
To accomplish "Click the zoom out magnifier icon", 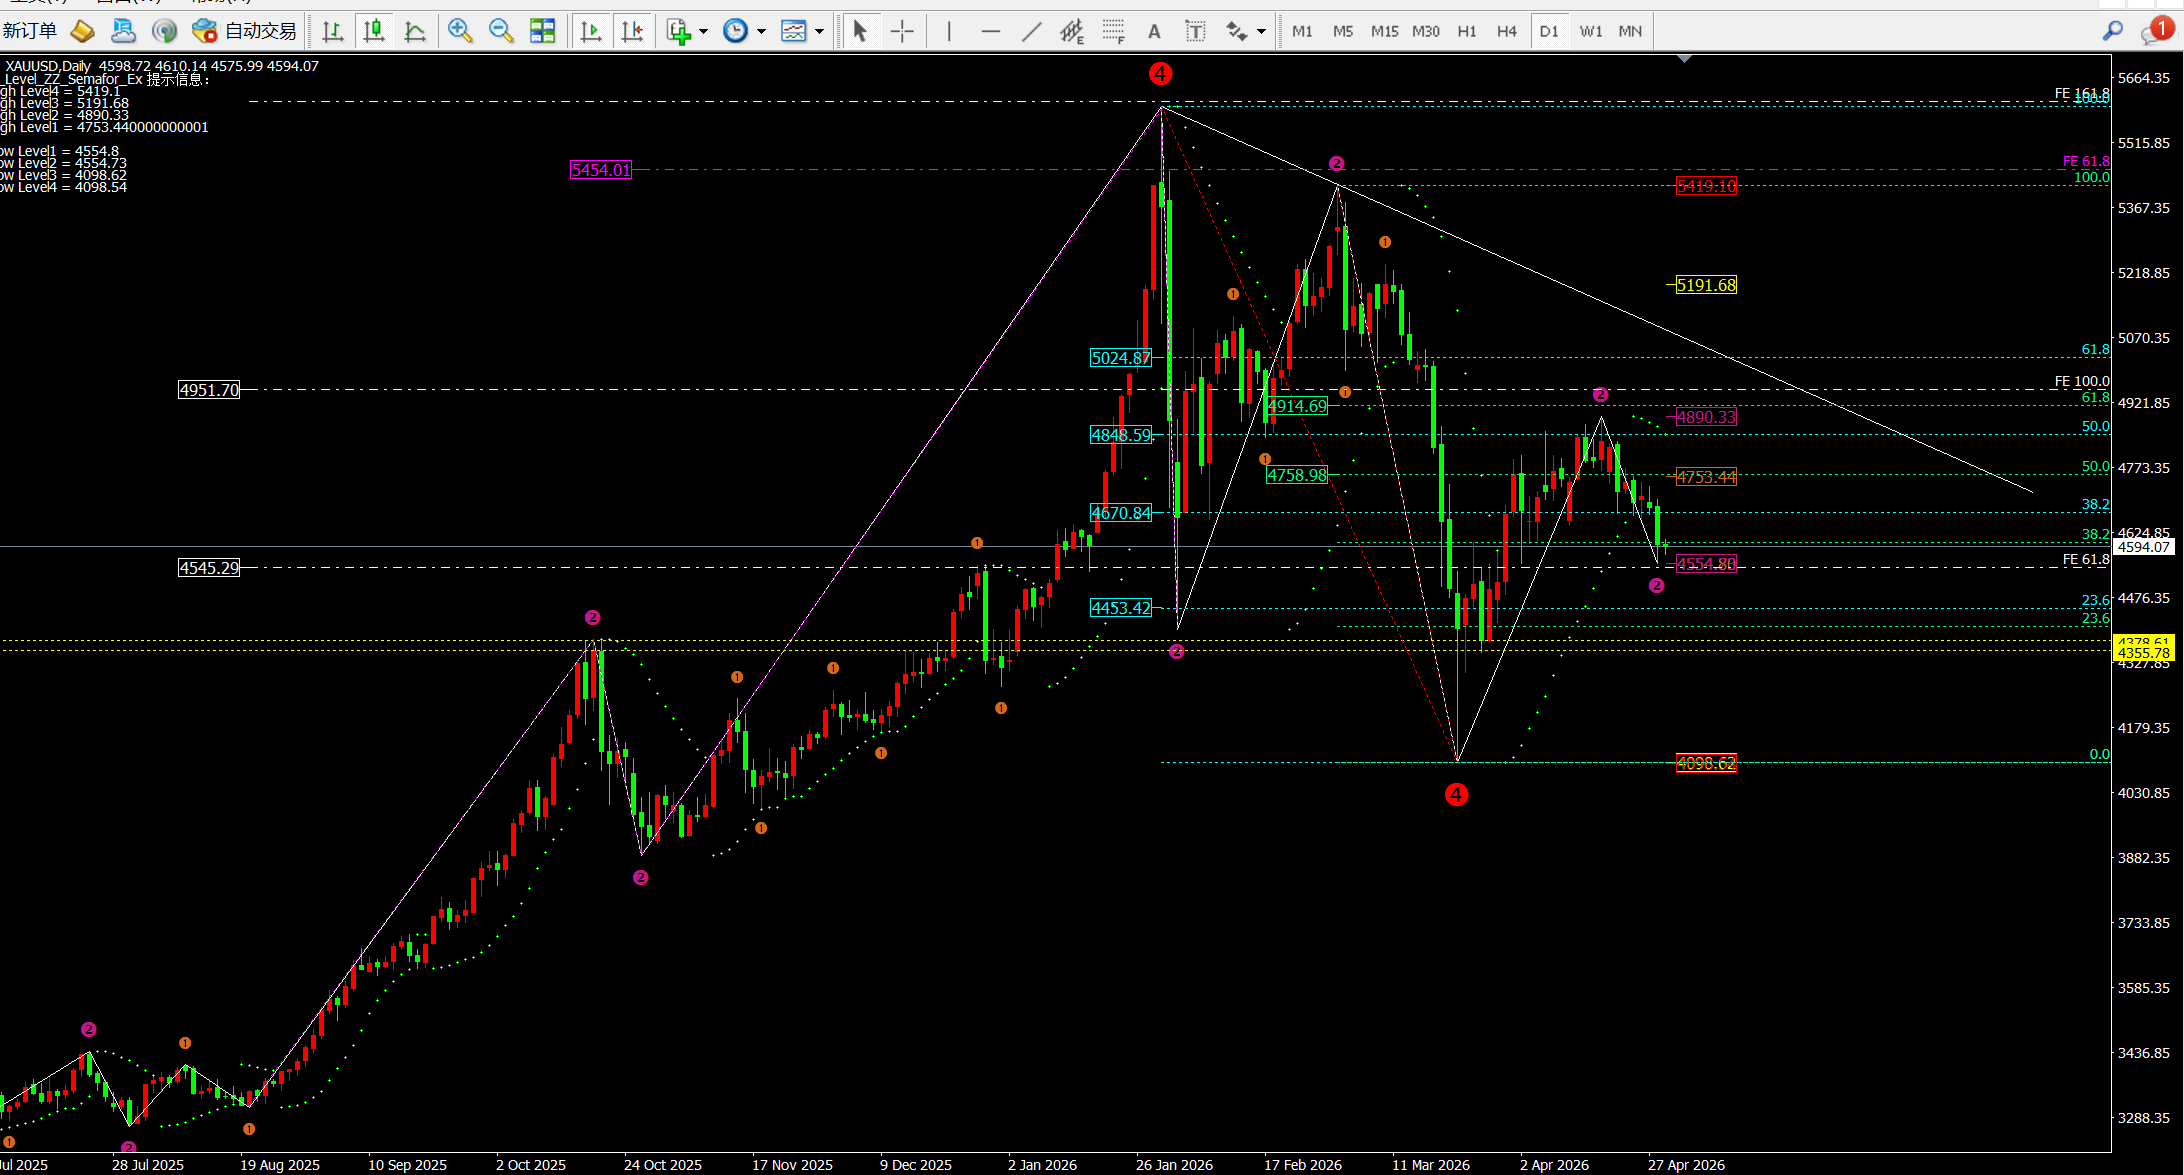I will click(501, 31).
